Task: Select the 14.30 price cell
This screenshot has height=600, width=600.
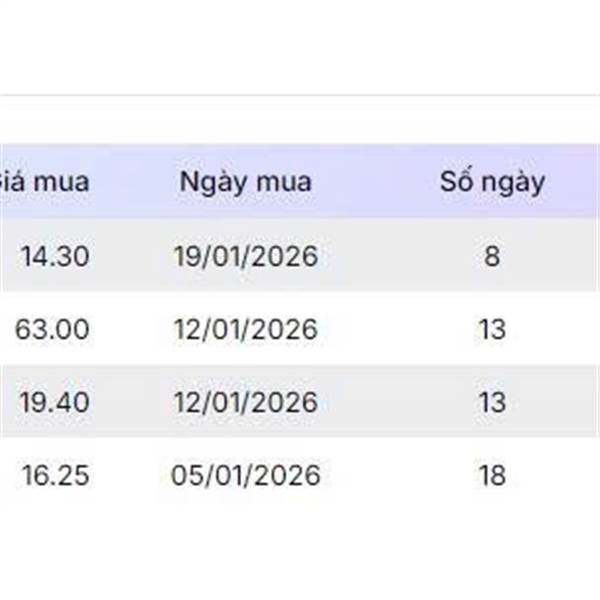Action: pyautogui.click(x=55, y=257)
